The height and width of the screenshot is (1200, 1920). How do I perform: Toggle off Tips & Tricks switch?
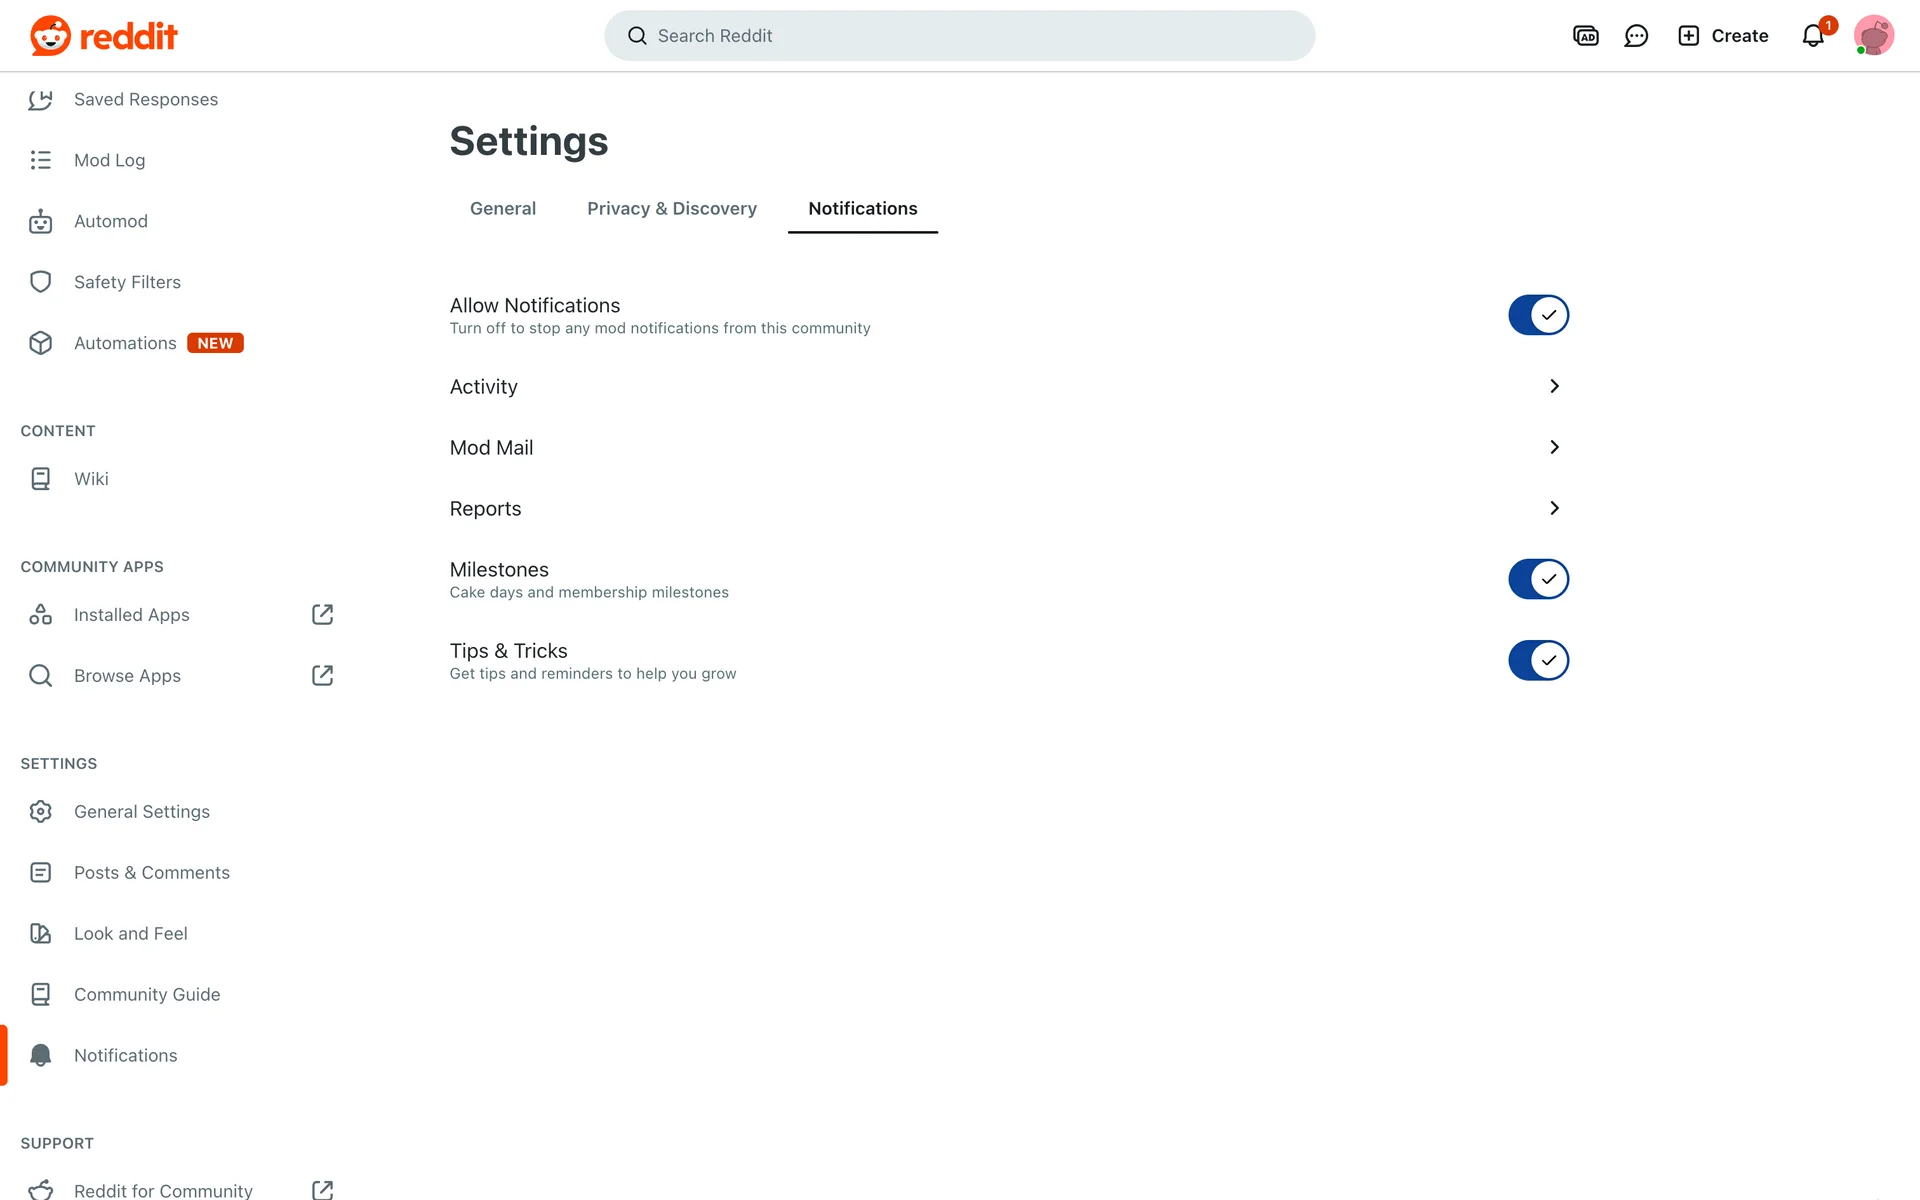coord(1538,660)
